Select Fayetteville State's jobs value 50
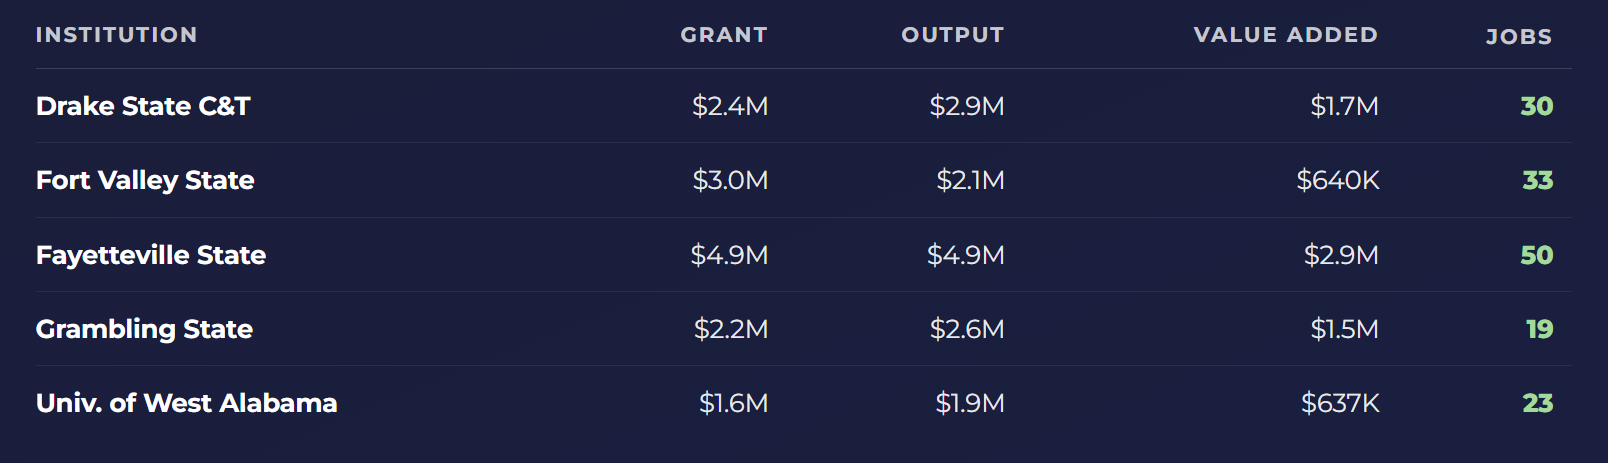Viewport: 1608px width, 463px height. click(x=1536, y=255)
